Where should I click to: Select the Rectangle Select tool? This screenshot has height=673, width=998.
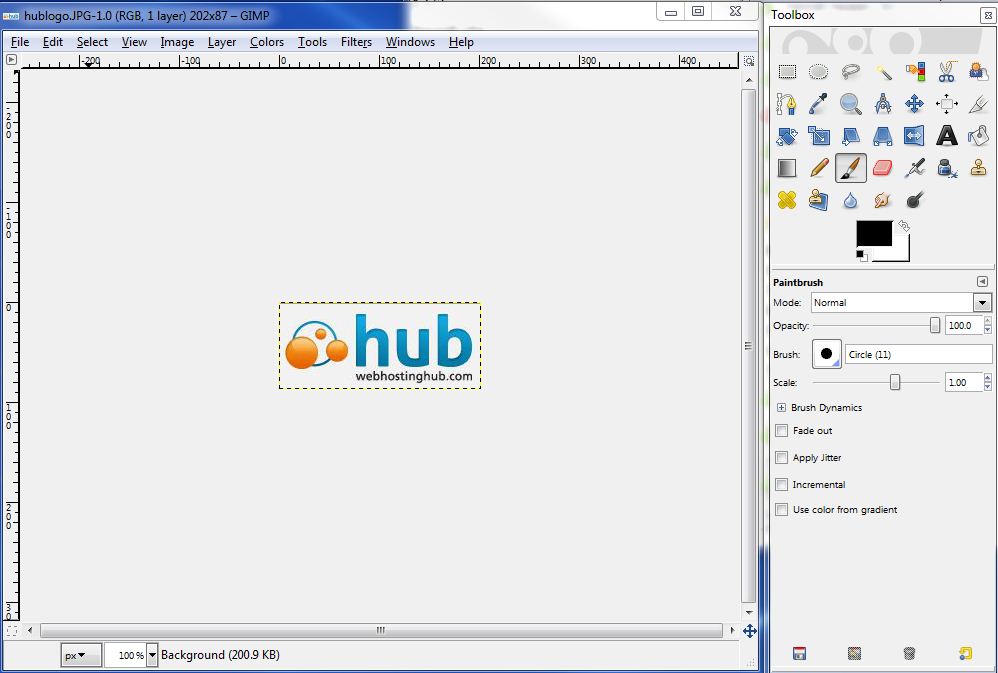[x=787, y=72]
